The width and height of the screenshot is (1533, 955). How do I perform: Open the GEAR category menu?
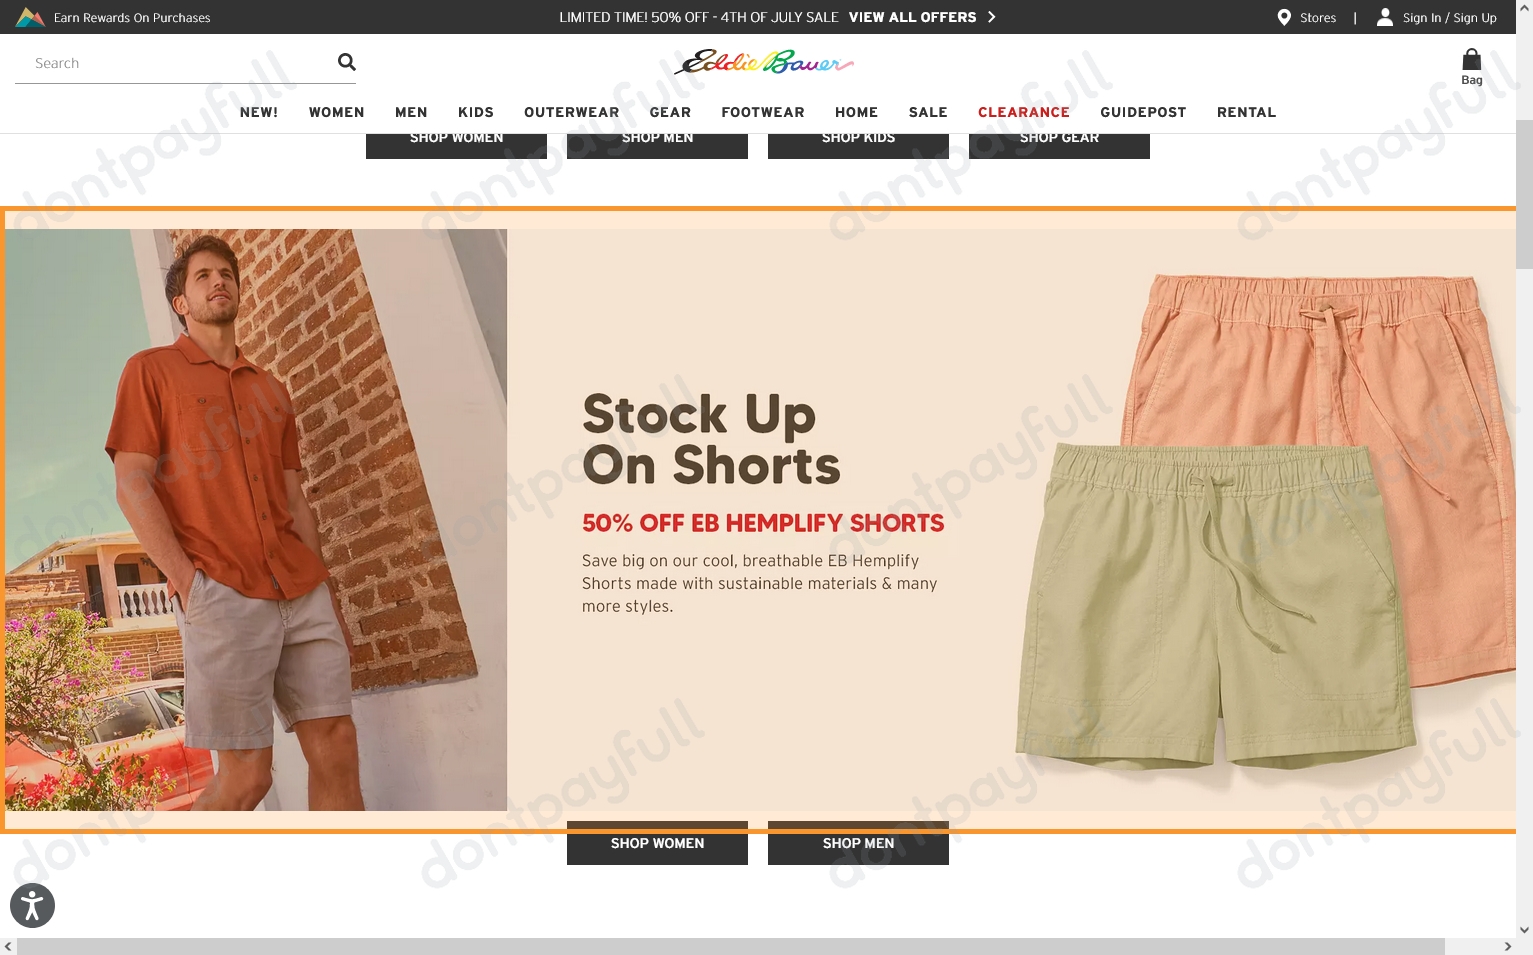pos(670,112)
